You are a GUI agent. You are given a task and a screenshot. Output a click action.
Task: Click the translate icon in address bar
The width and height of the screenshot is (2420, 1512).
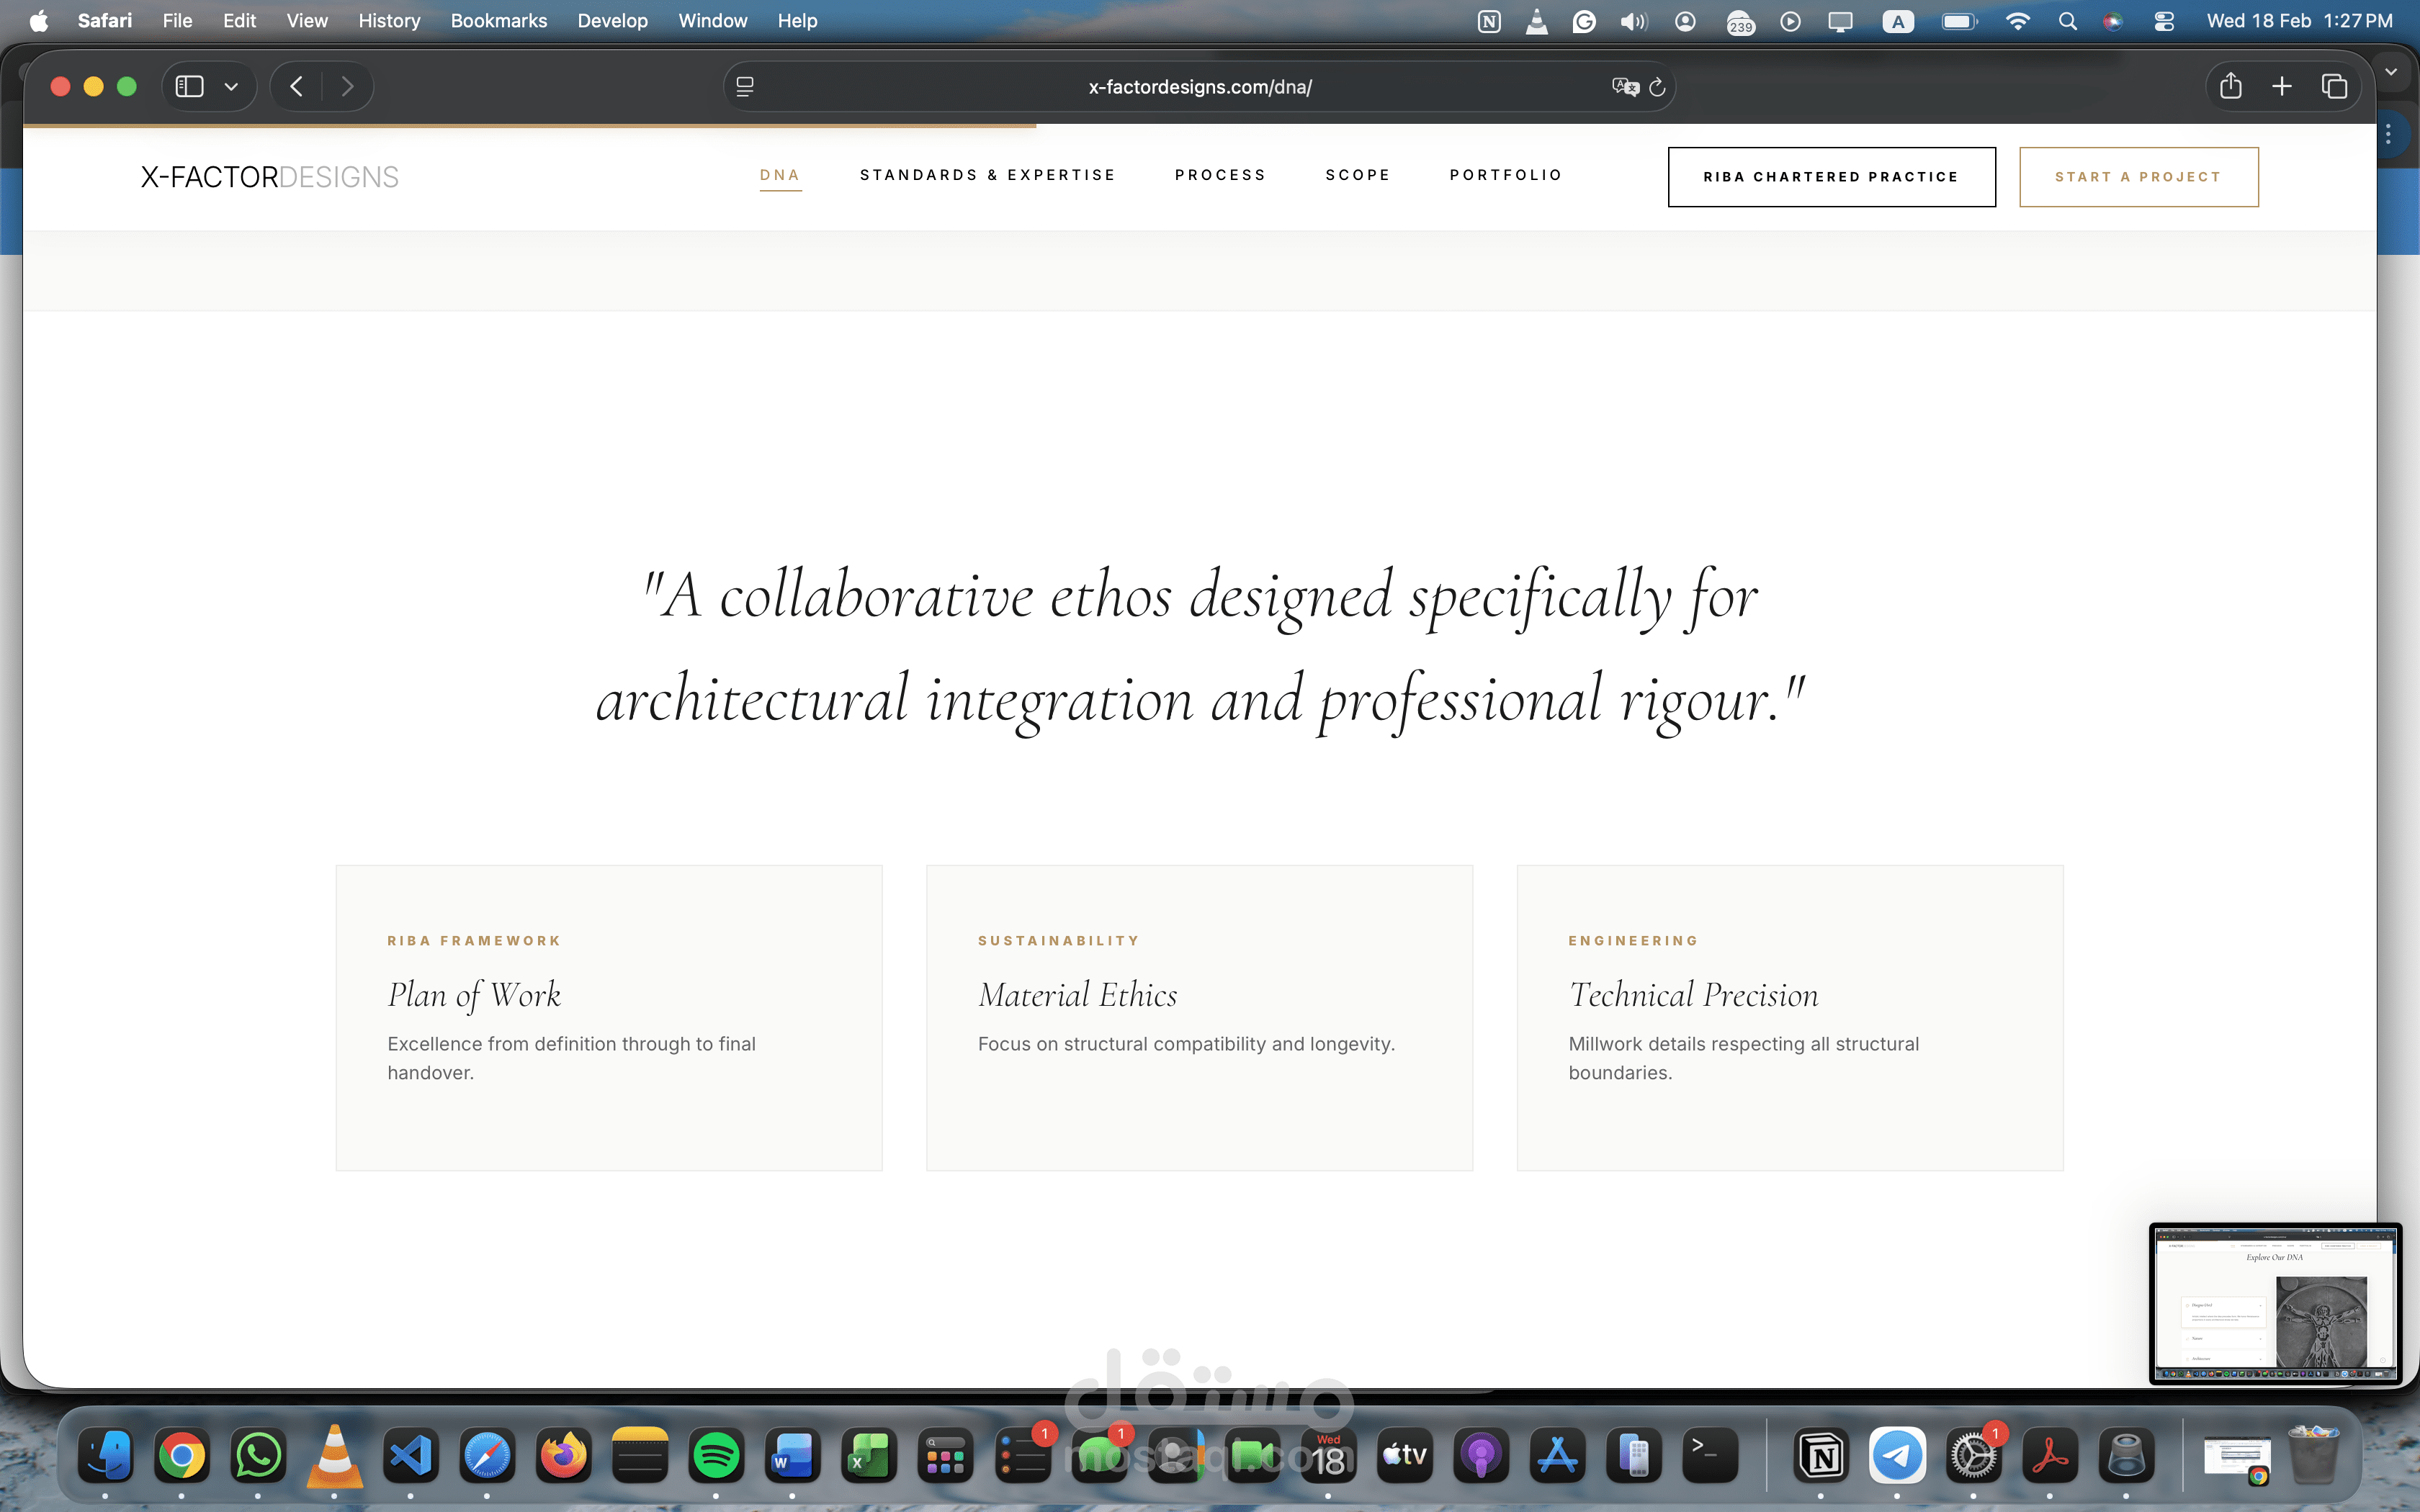click(1624, 87)
